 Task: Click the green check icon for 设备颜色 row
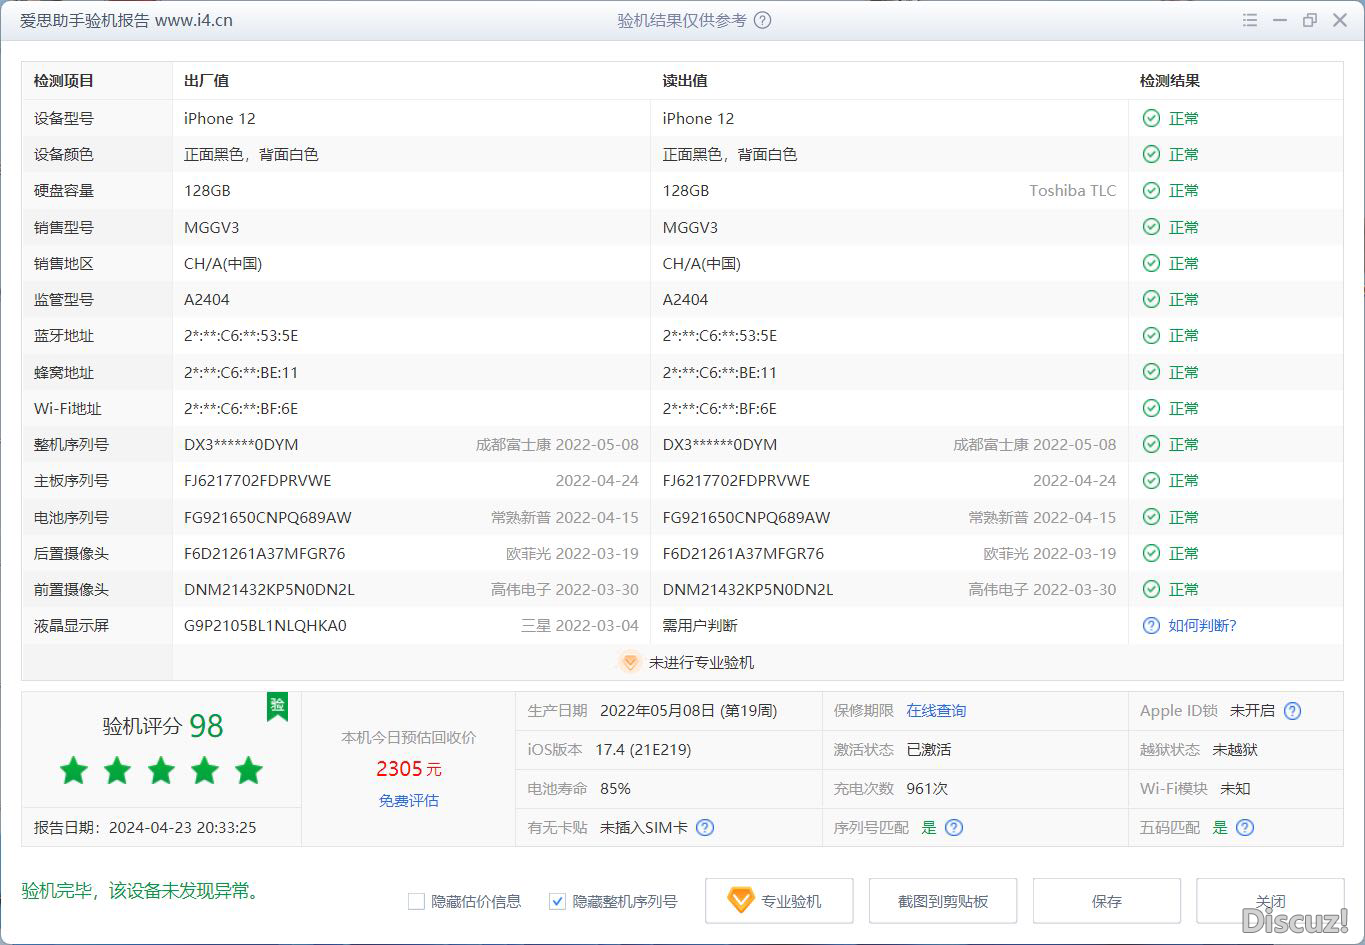click(x=1151, y=154)
